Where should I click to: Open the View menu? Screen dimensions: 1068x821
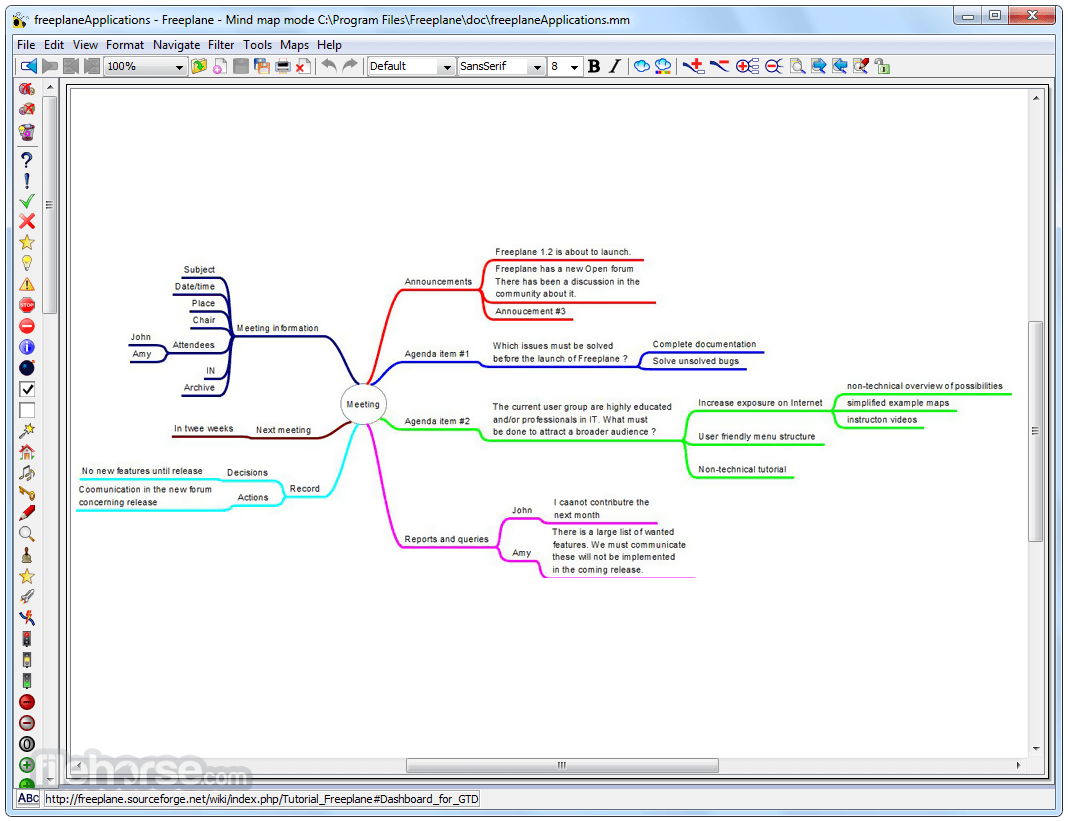(x=85, y=45)
